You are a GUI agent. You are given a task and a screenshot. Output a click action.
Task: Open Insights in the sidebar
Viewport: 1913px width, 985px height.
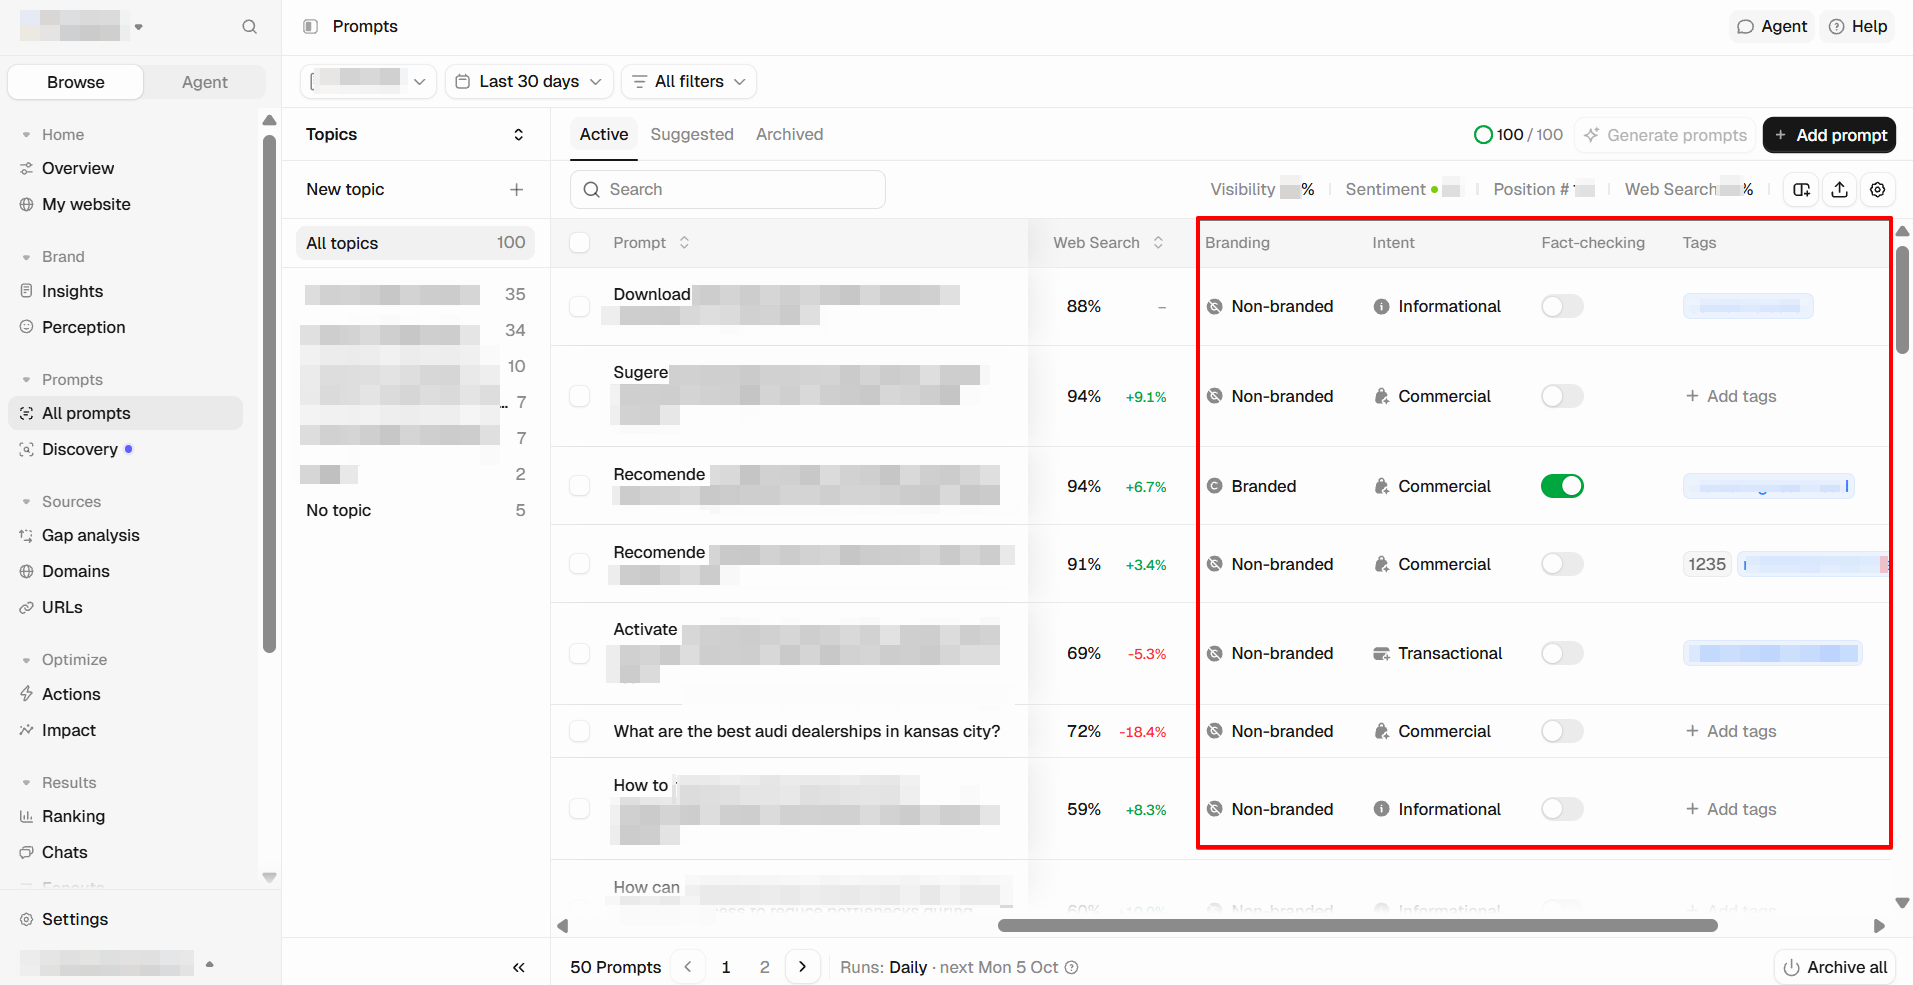[x=72, y=291]
